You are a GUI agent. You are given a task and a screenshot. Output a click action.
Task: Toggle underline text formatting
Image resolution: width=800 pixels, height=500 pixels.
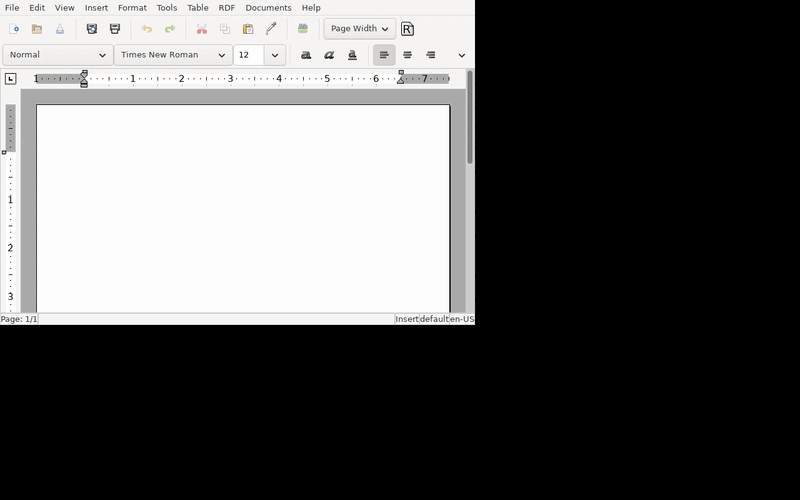(x=353, y=55)
